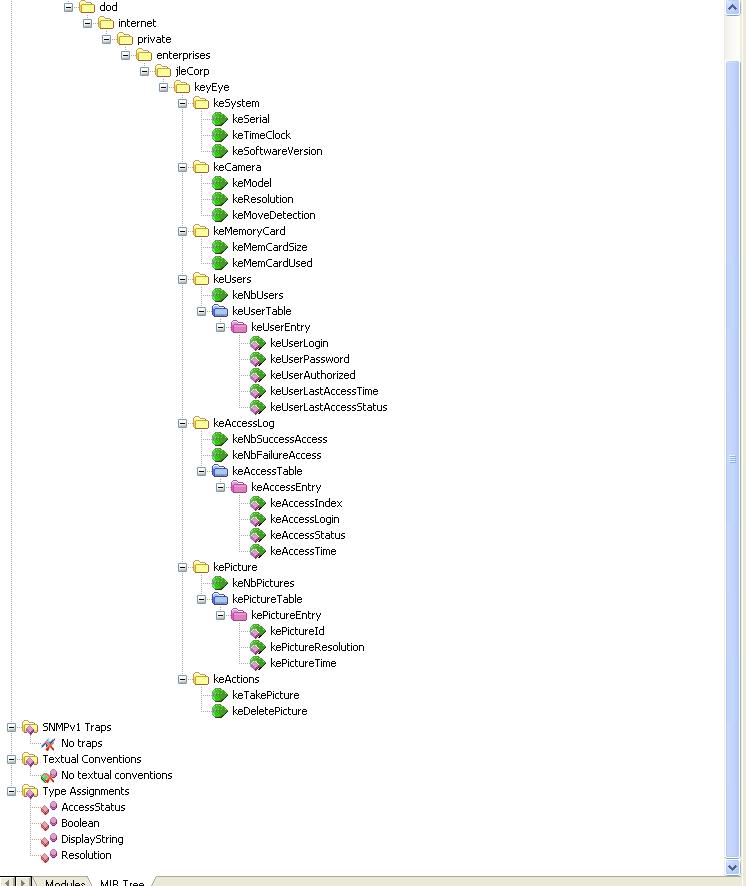Click the kePictureTable blue folder icon

pyautogui.click(x=220, y=600)
